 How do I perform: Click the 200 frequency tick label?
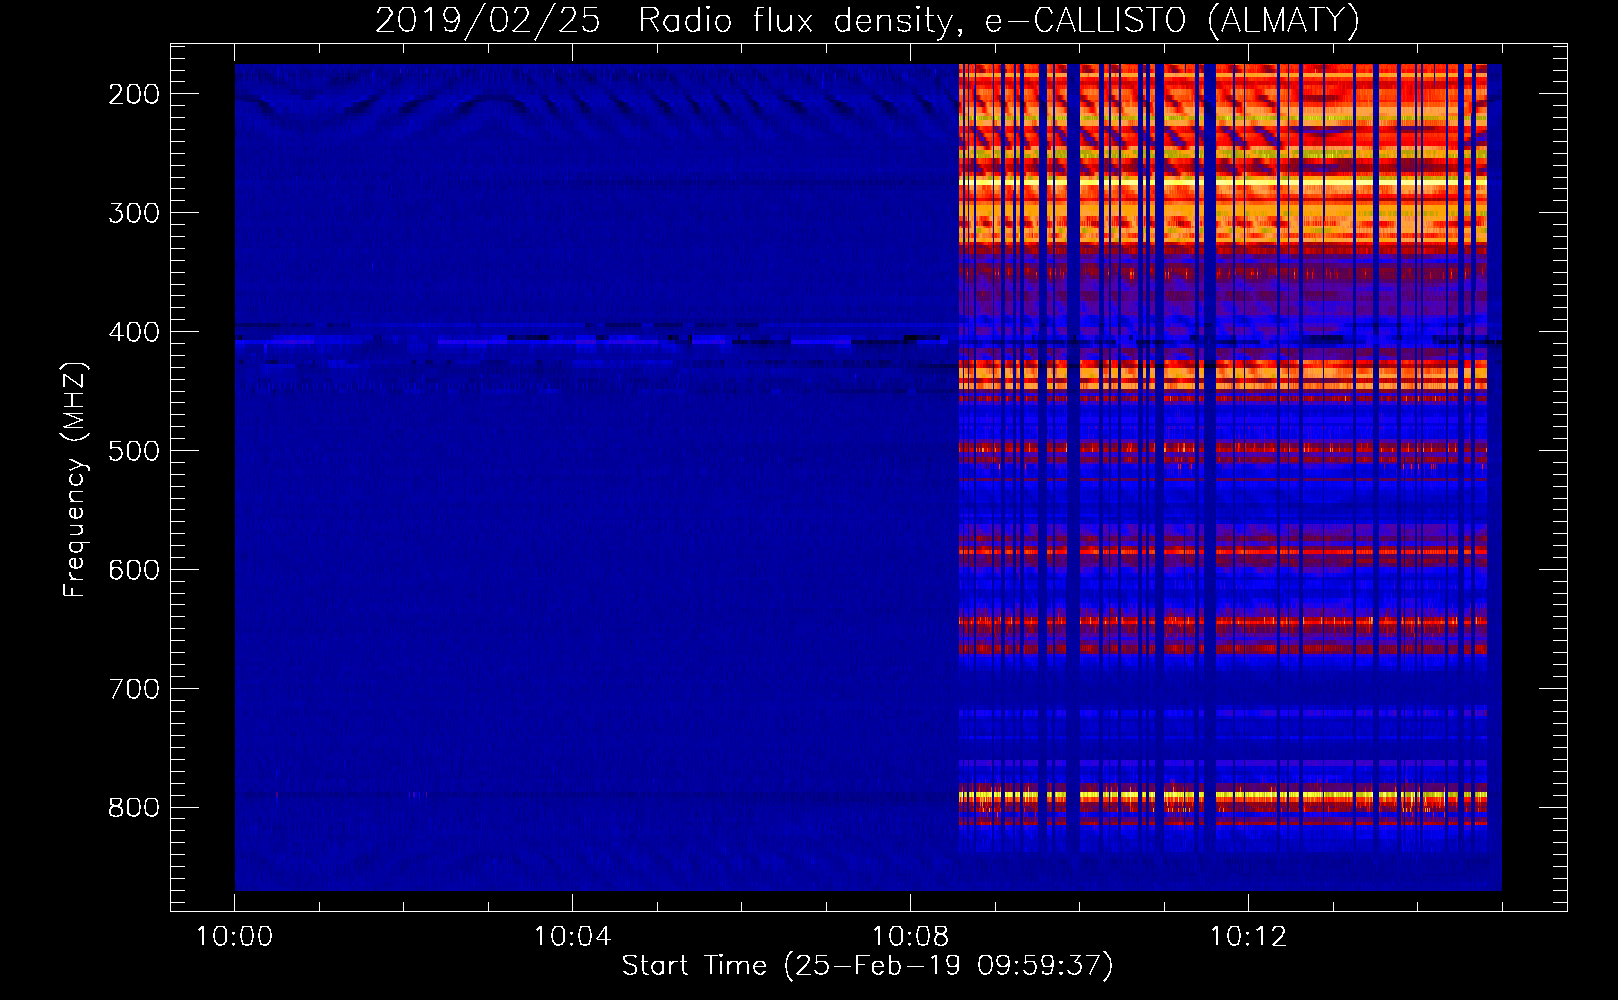[x=134, y=94]
